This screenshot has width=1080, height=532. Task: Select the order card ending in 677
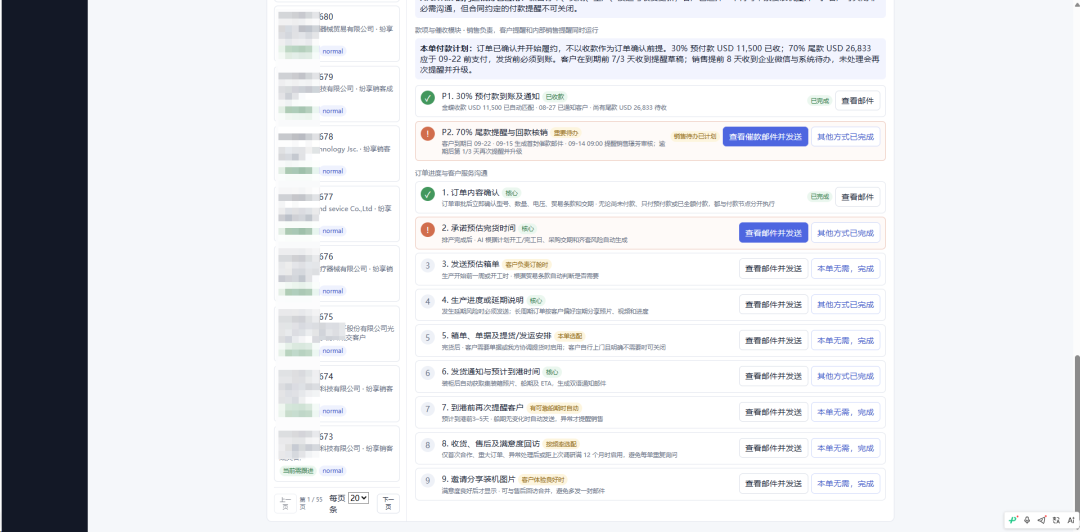337,214
